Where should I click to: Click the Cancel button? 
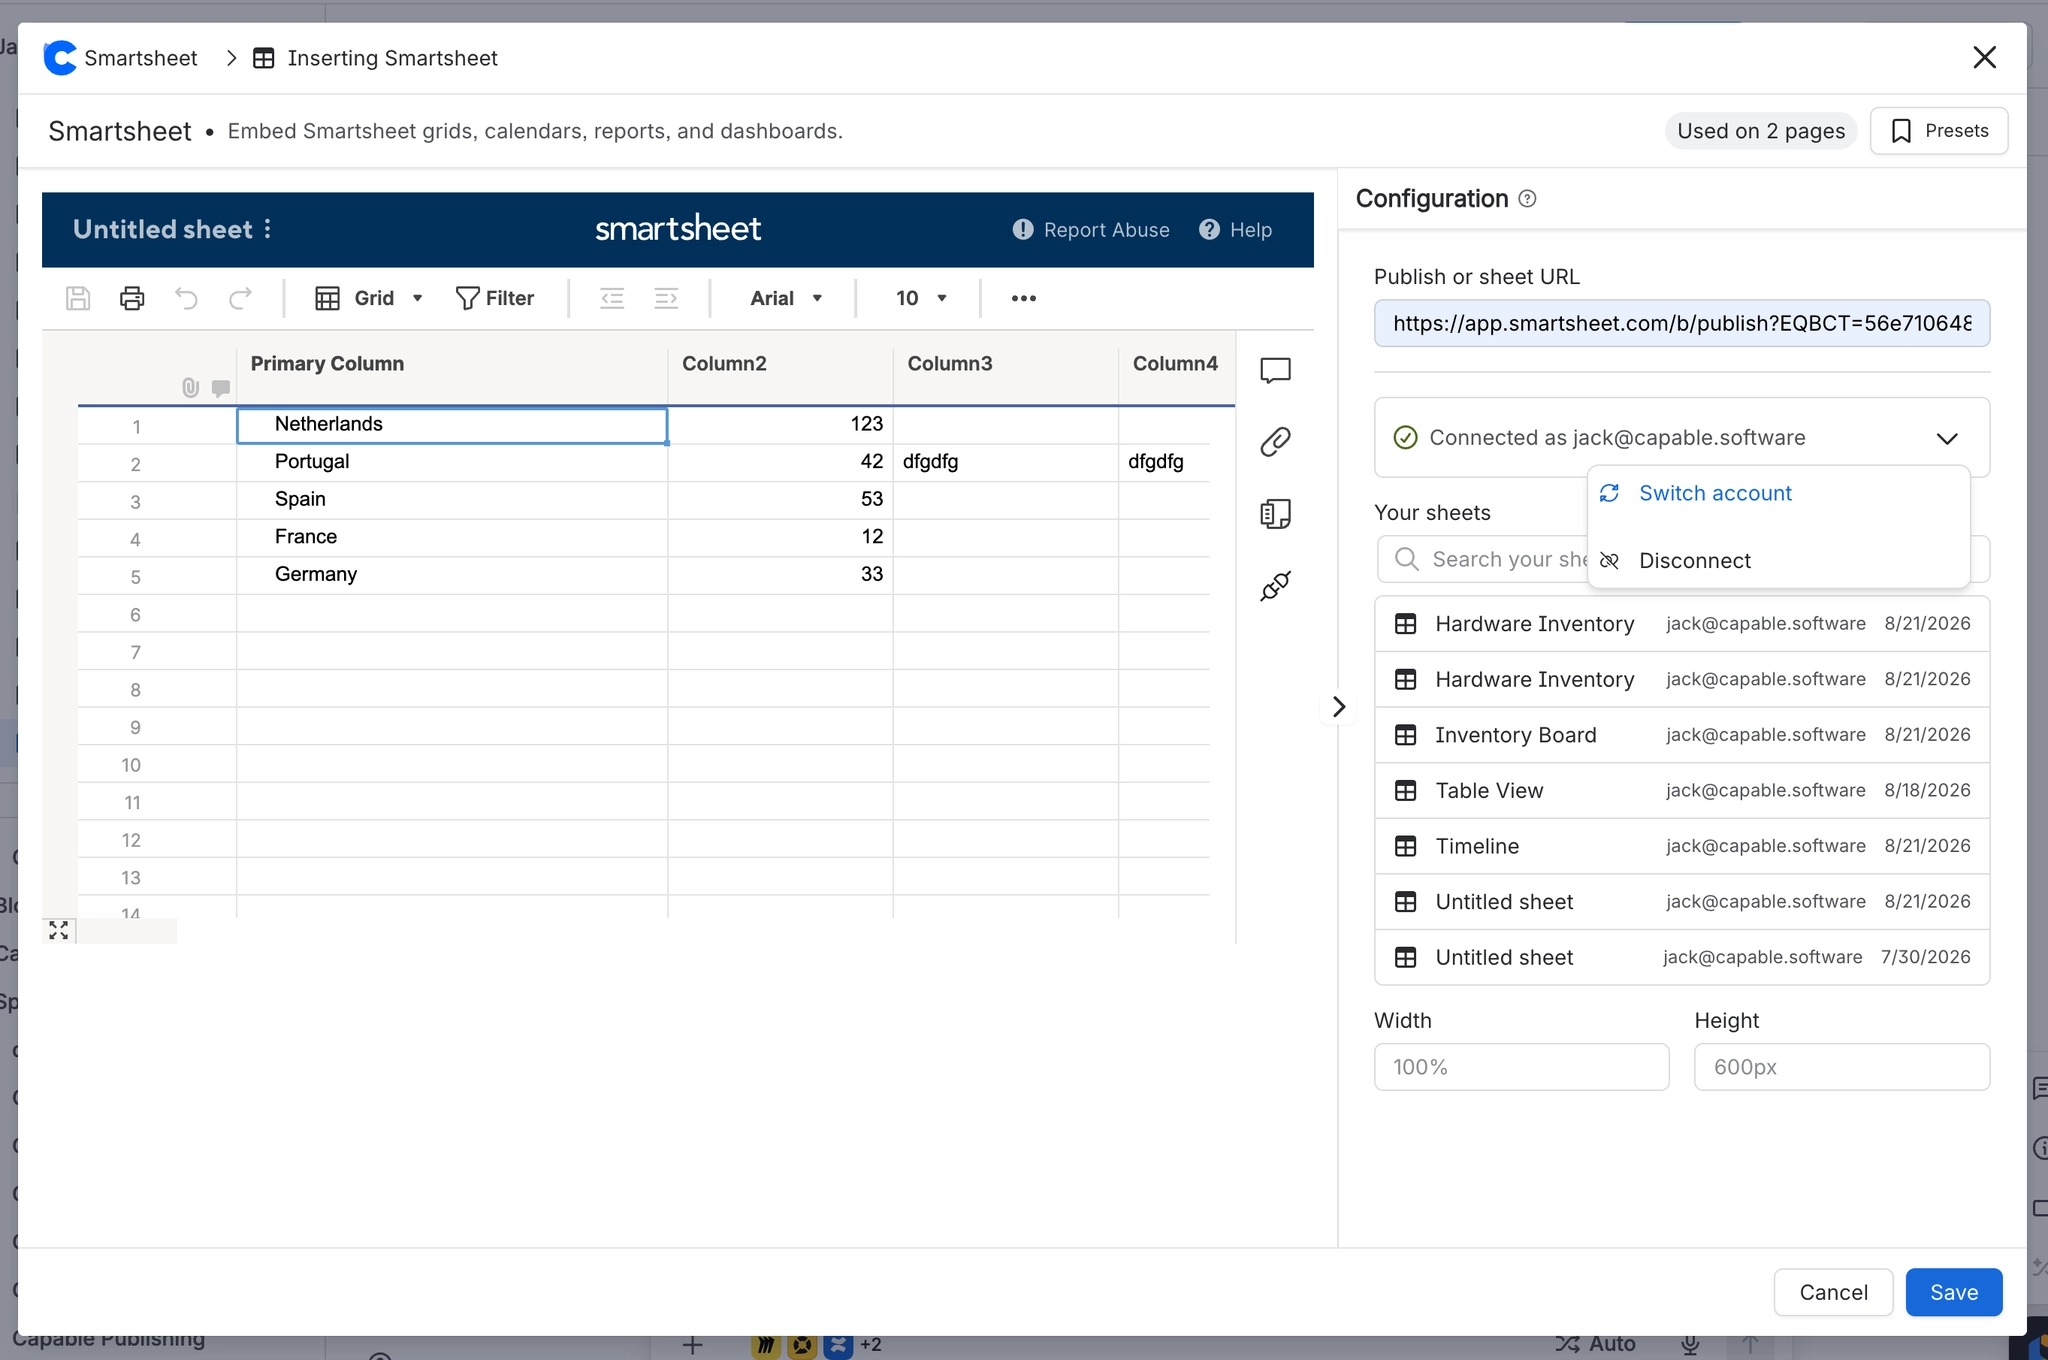[x=1833, y=1292]
